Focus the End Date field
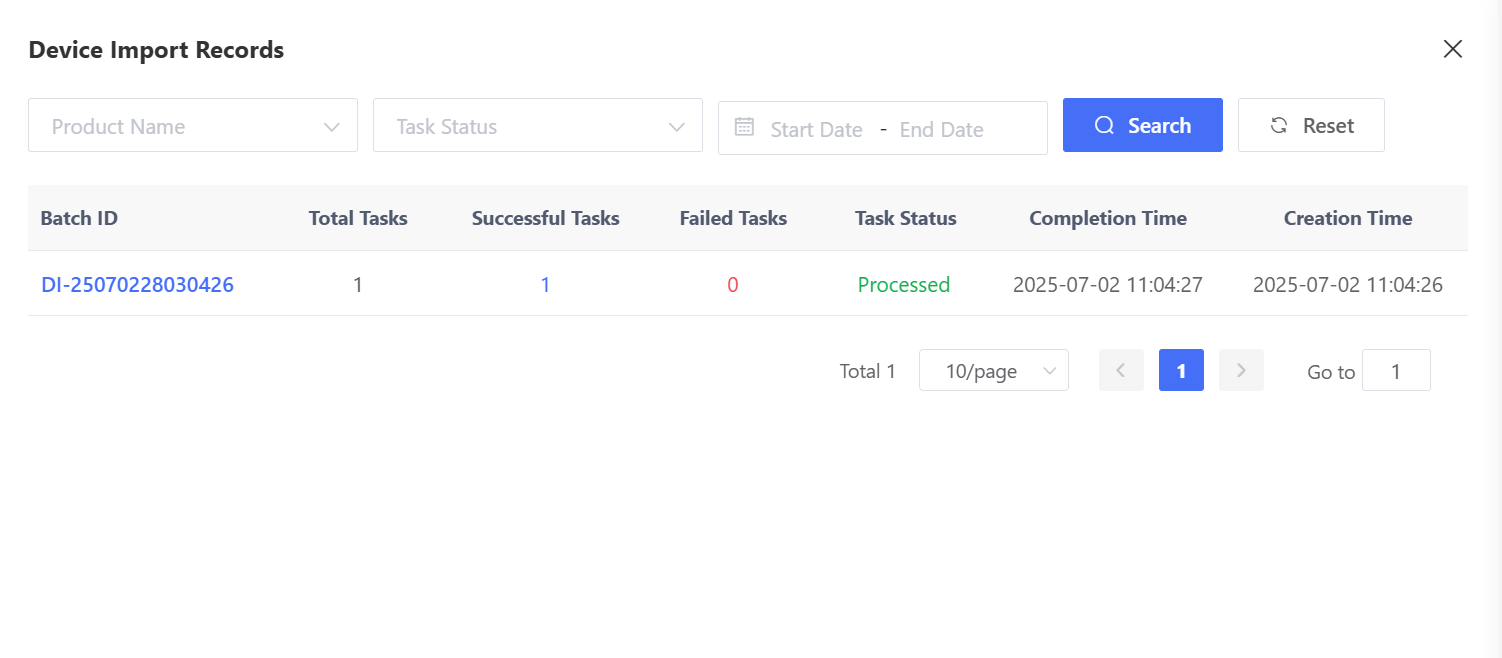 pos(941,129)
